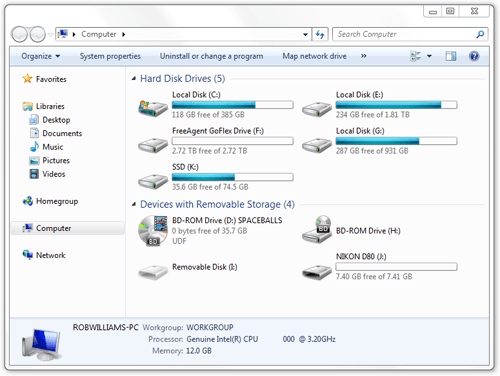Click the Back navigation button
Viewport: 500px width, 376px height.
tap(19, 34)
